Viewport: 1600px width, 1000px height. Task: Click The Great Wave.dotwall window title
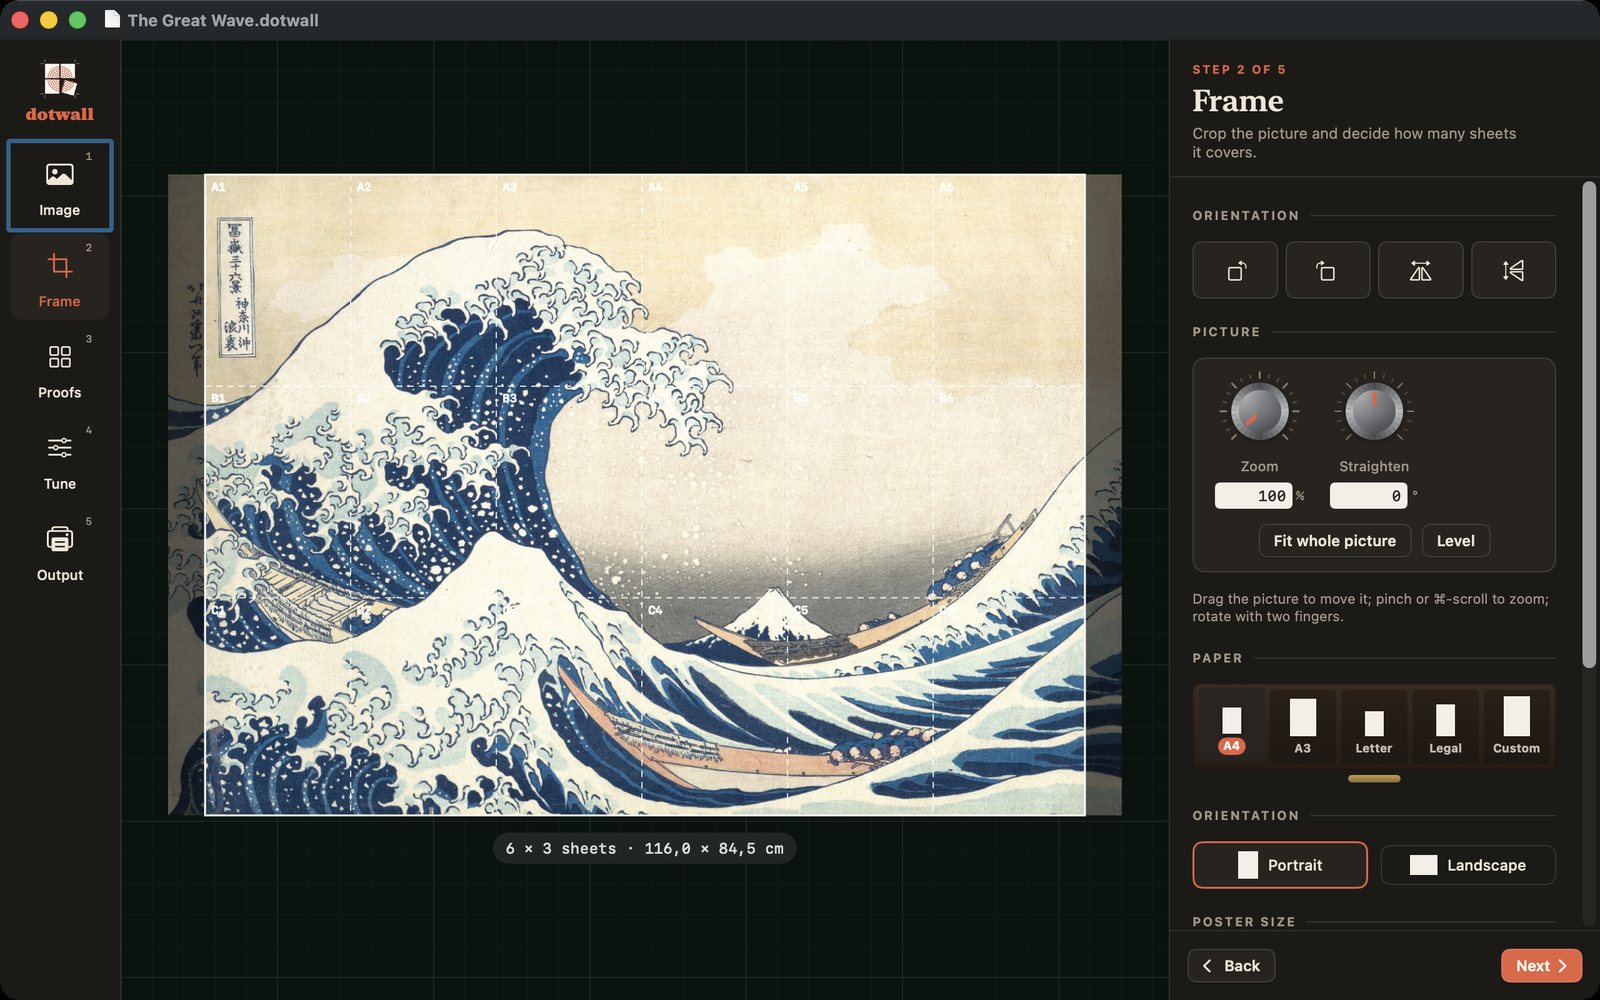pyautogui.click(x=223, y=20)
